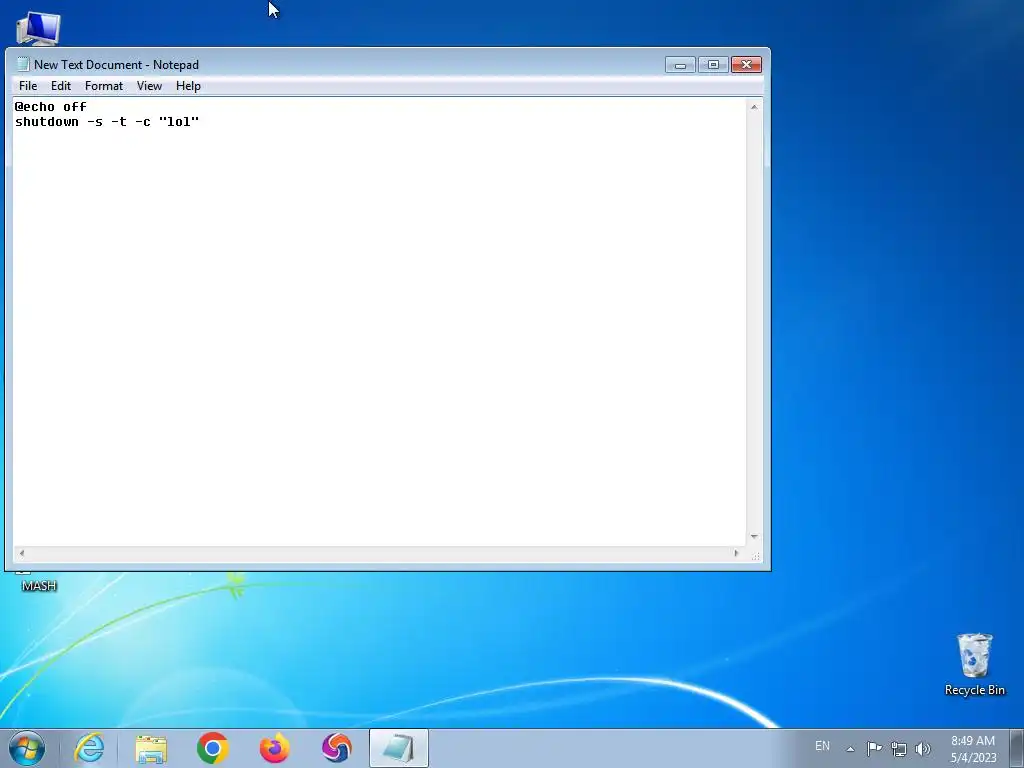Screen dimensions: 1024x768
Task: Click the horizontal scrollbar left arrow
Action: click(22, 553)
